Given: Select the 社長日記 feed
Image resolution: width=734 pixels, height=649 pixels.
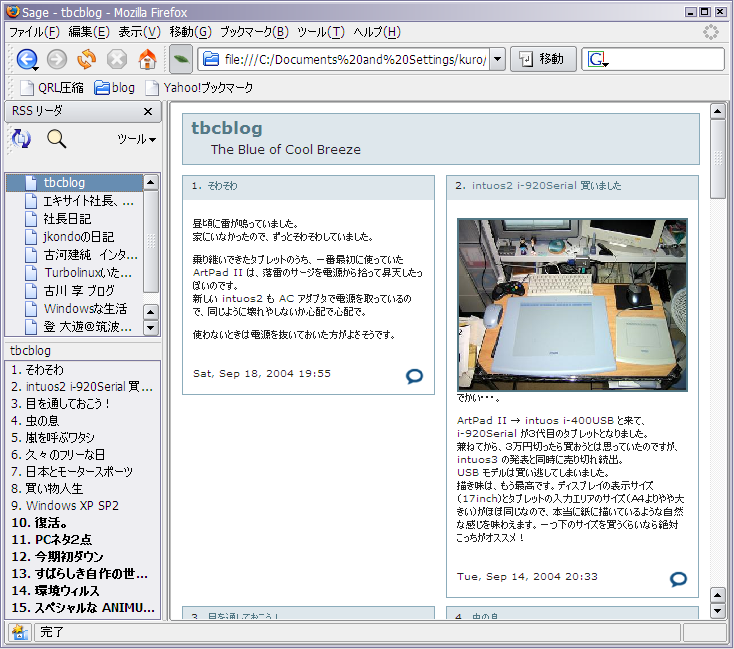Looking at the screenshot, I should 74,219.
